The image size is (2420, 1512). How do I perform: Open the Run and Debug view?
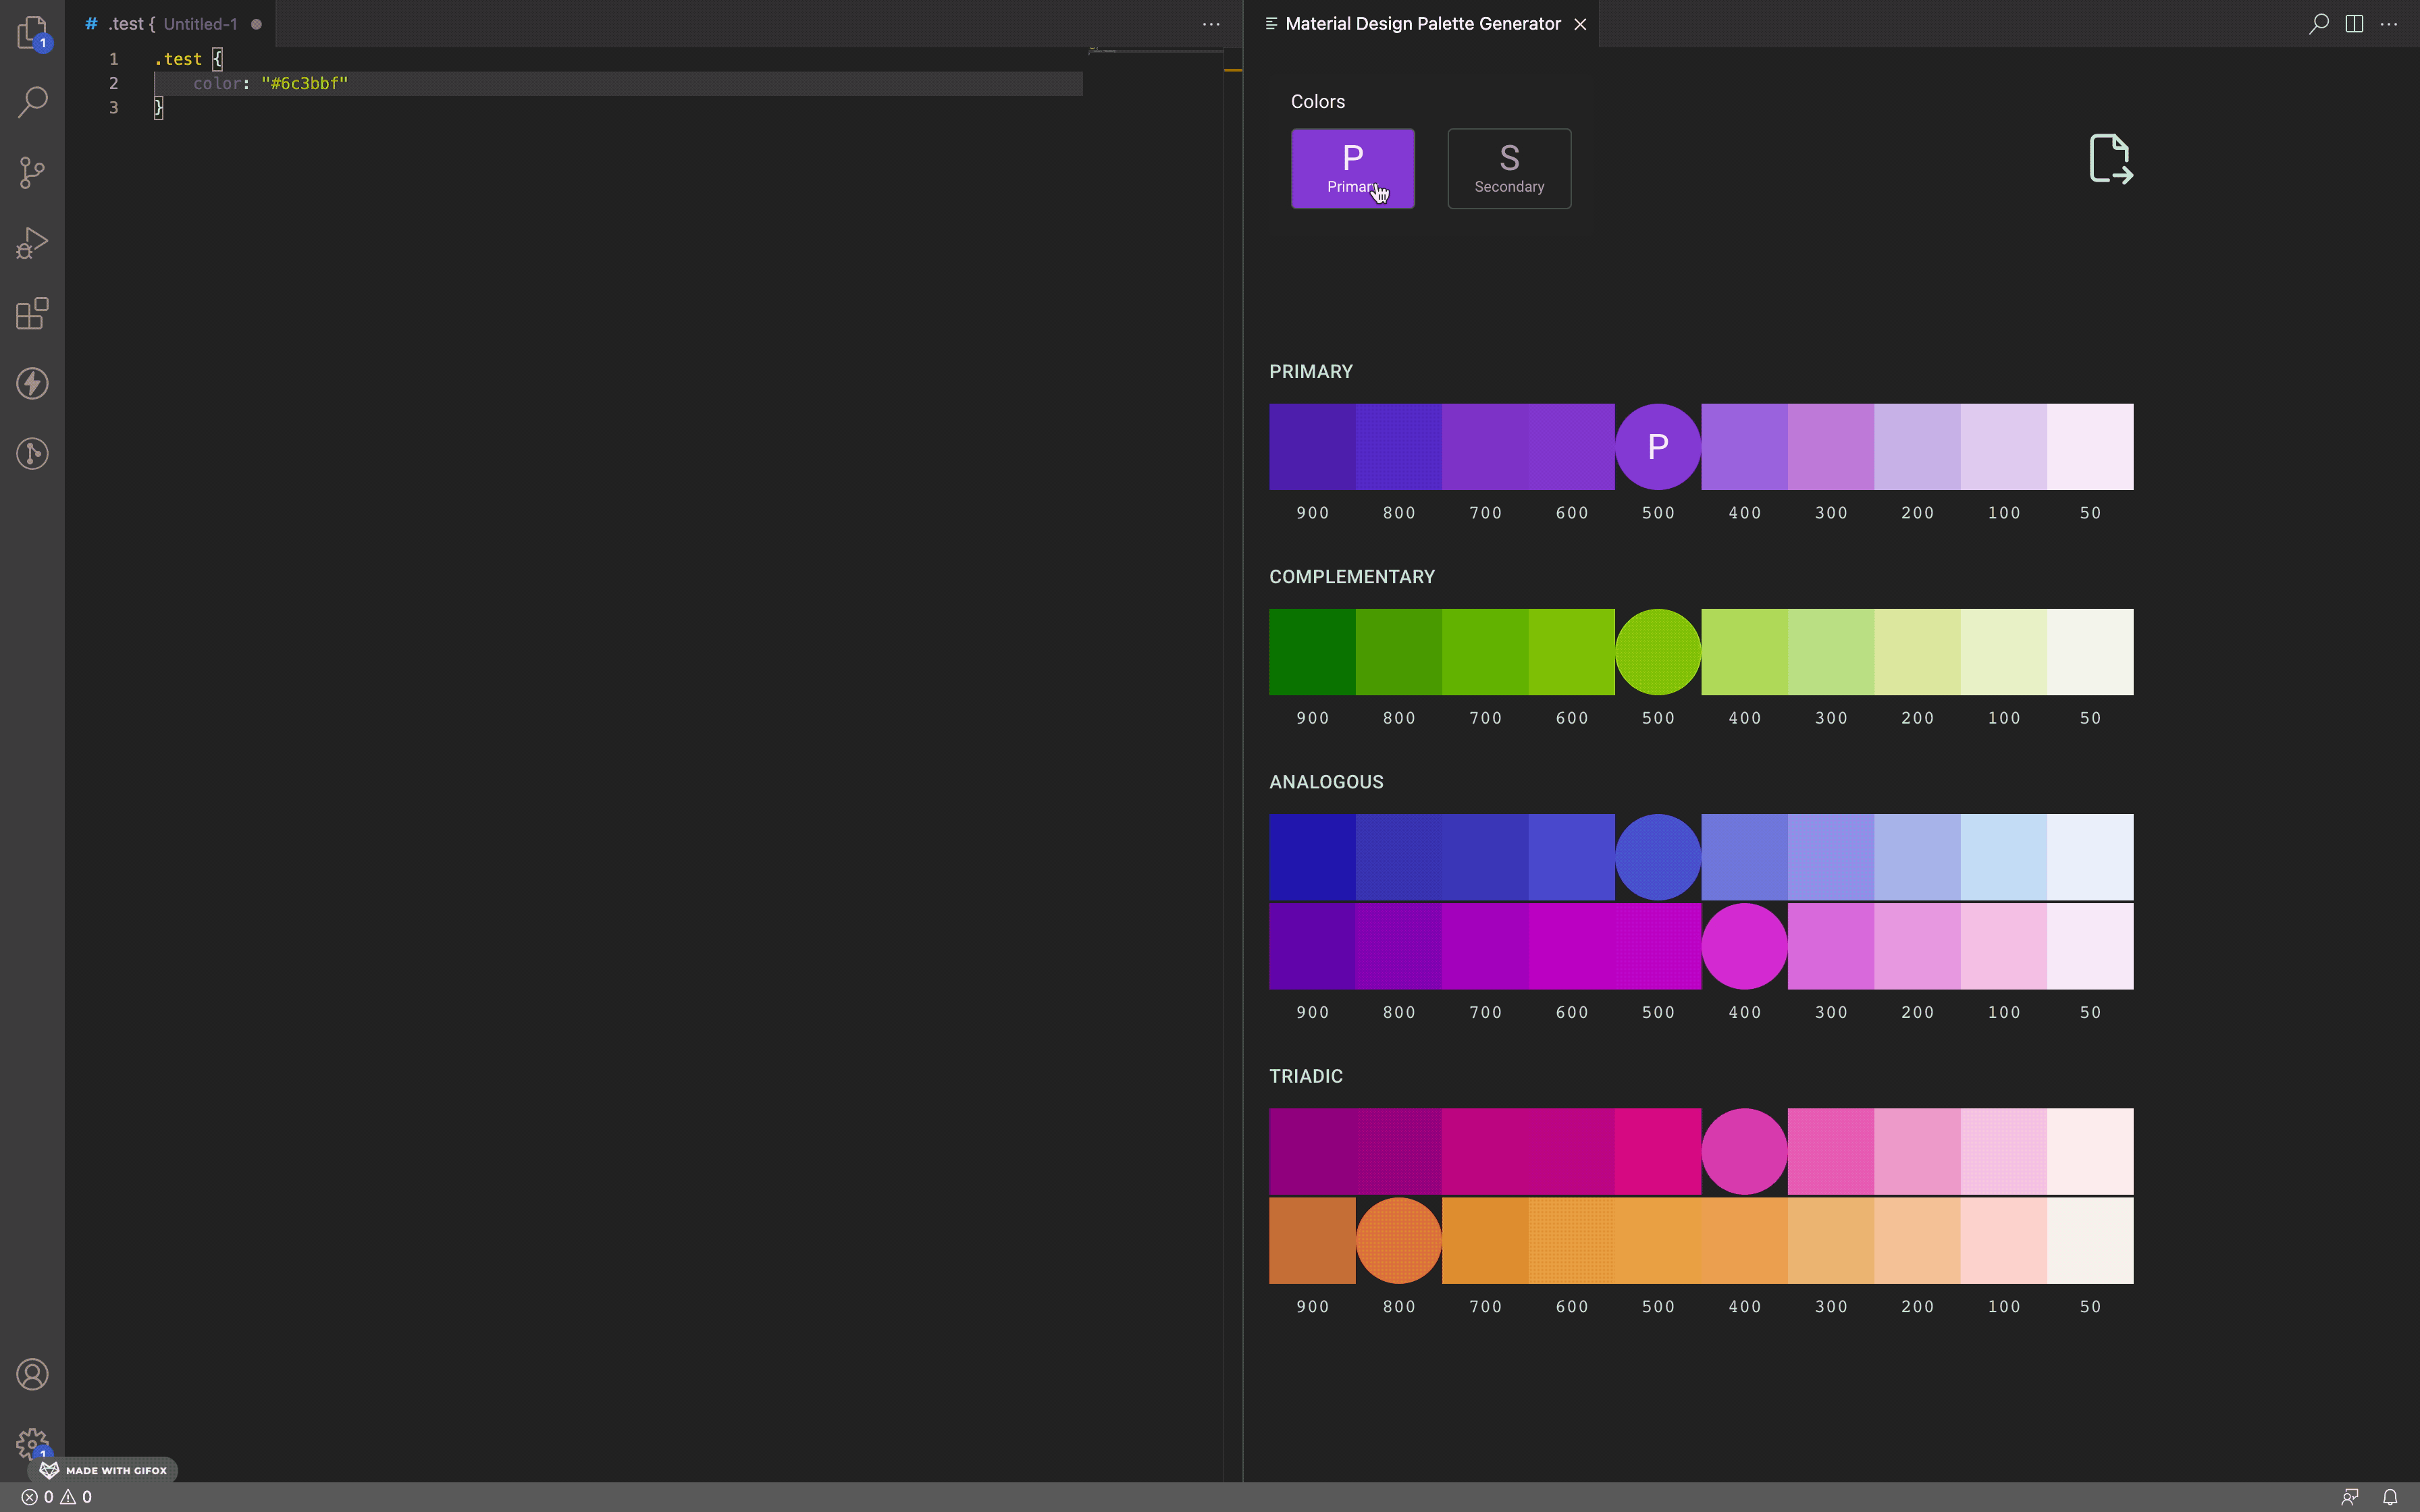(x=32, y=243)
